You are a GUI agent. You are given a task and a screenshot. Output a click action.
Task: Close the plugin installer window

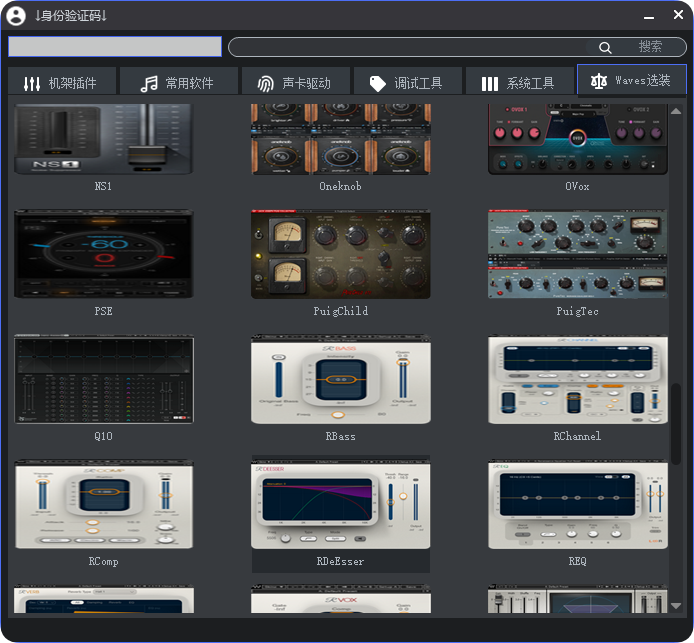point(678,15)
